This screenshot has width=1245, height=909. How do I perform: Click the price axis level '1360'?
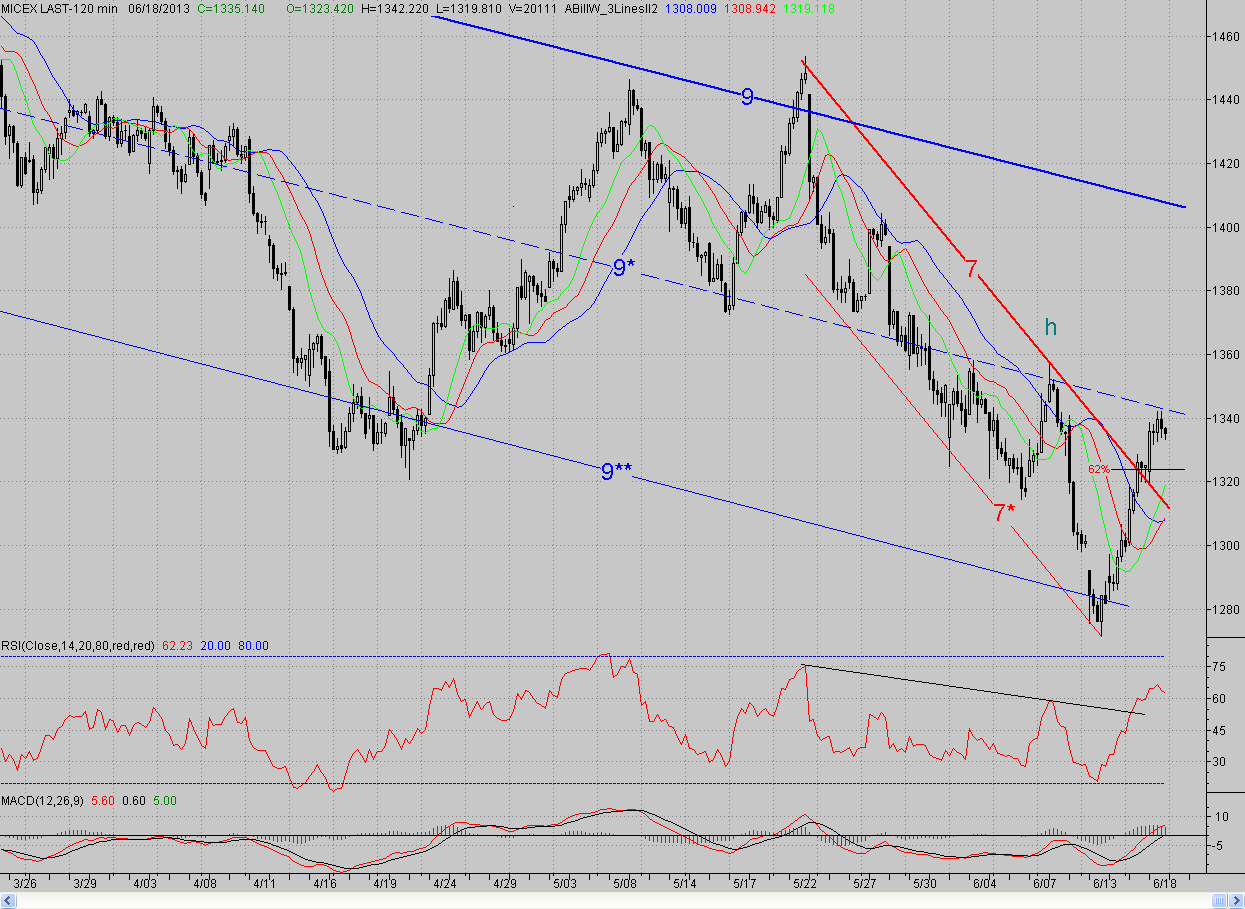point(1225,354)
